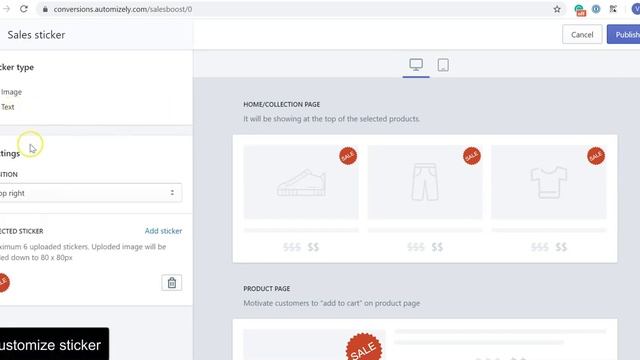This screenshot has width=640, height=360.
Task: Switch to mobile preview mode
Action: [443, 64]
